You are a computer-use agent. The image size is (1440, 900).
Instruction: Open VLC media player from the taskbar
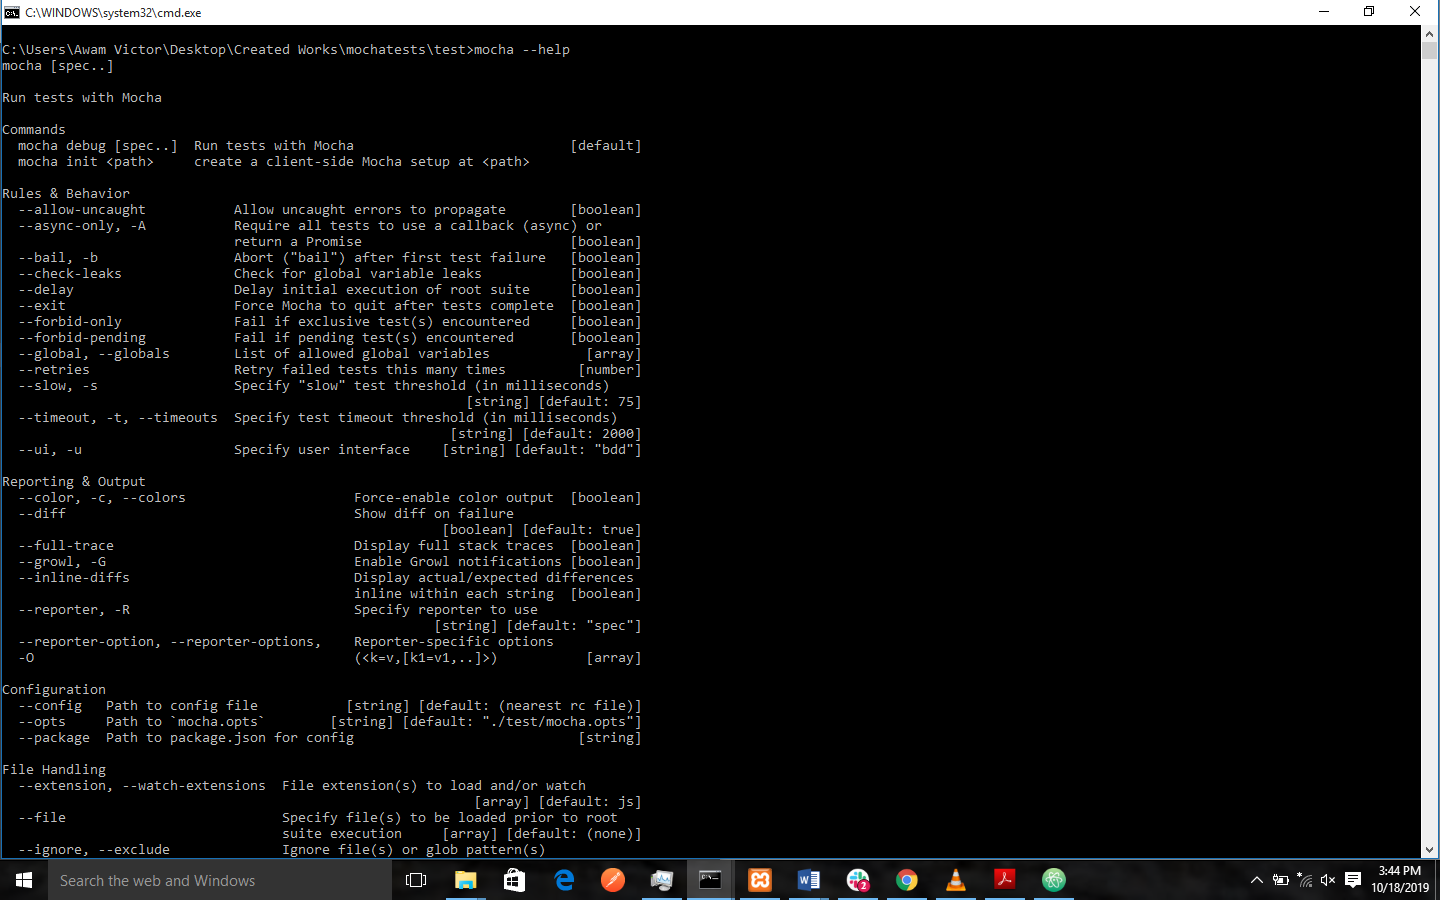point(956,880)
